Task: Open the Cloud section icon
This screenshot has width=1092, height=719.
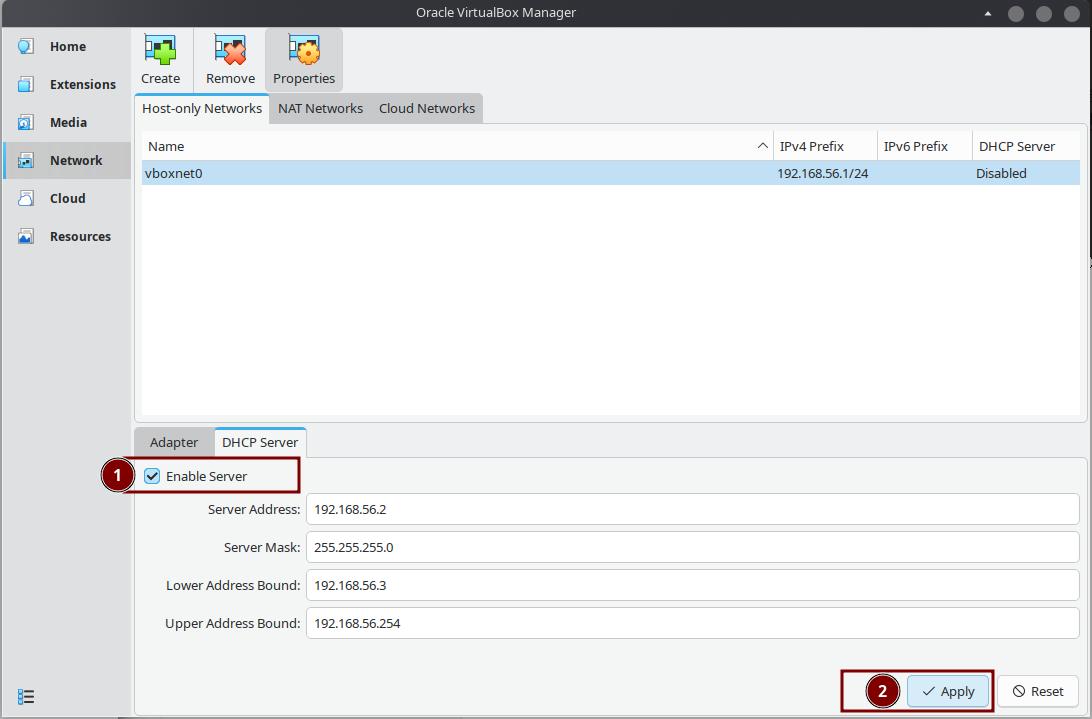Action: [26, 199]
